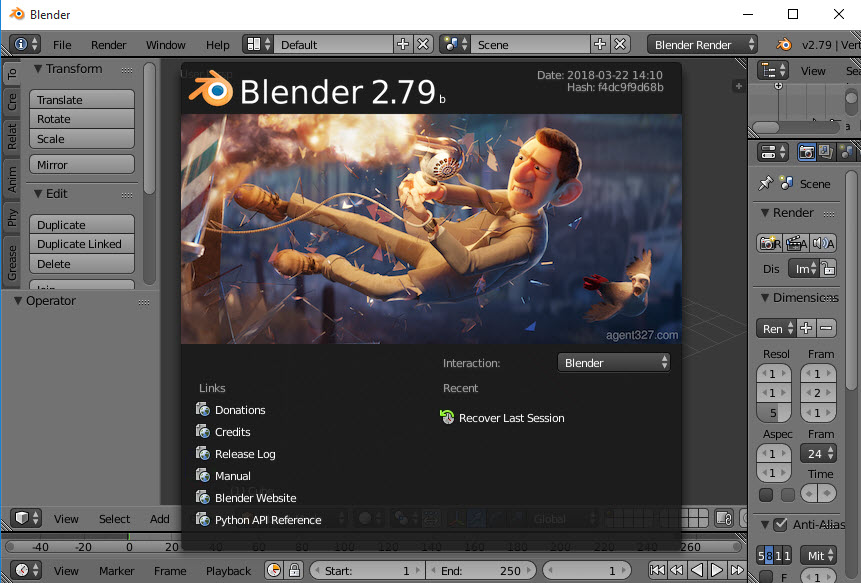The image size is (861, 583).
Task: Select anti-aliasing sample value 5
Action: pyautogui.click(x=761, y=556)
